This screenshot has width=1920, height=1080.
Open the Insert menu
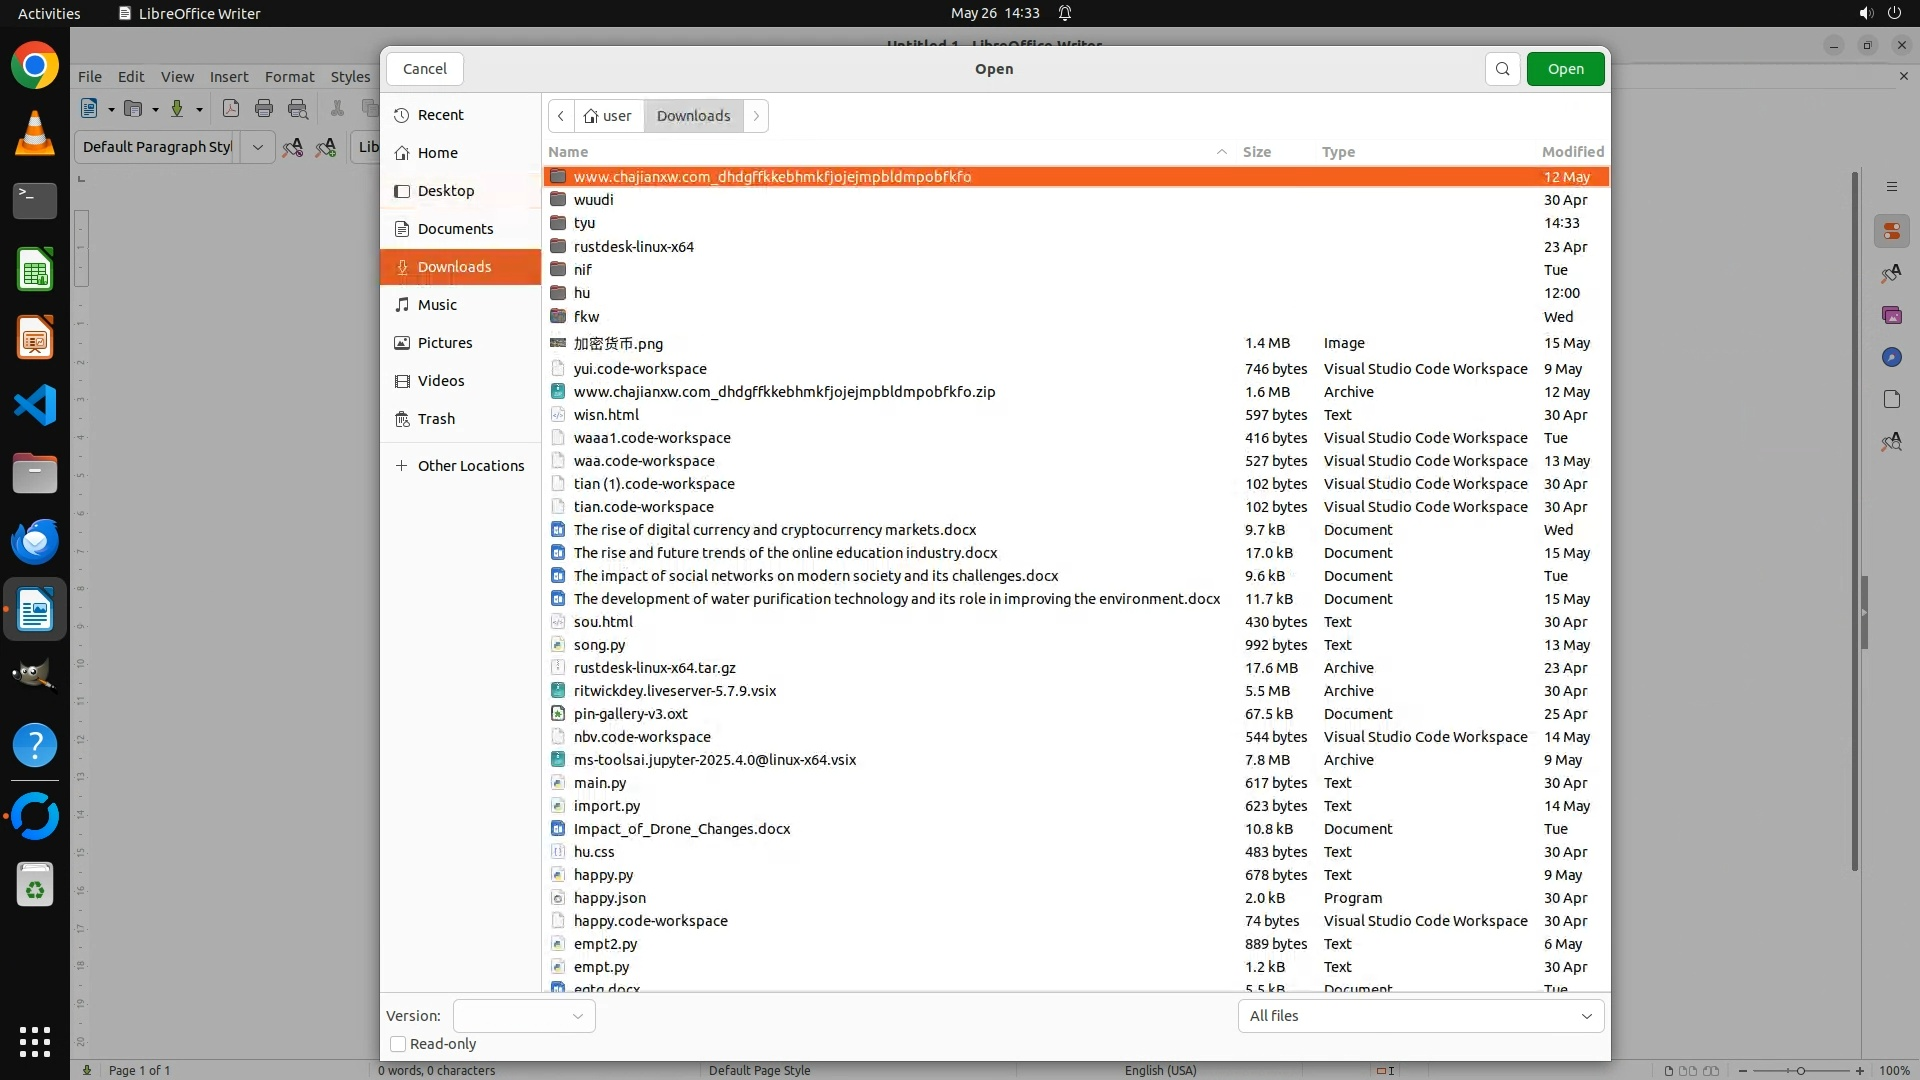228,77
